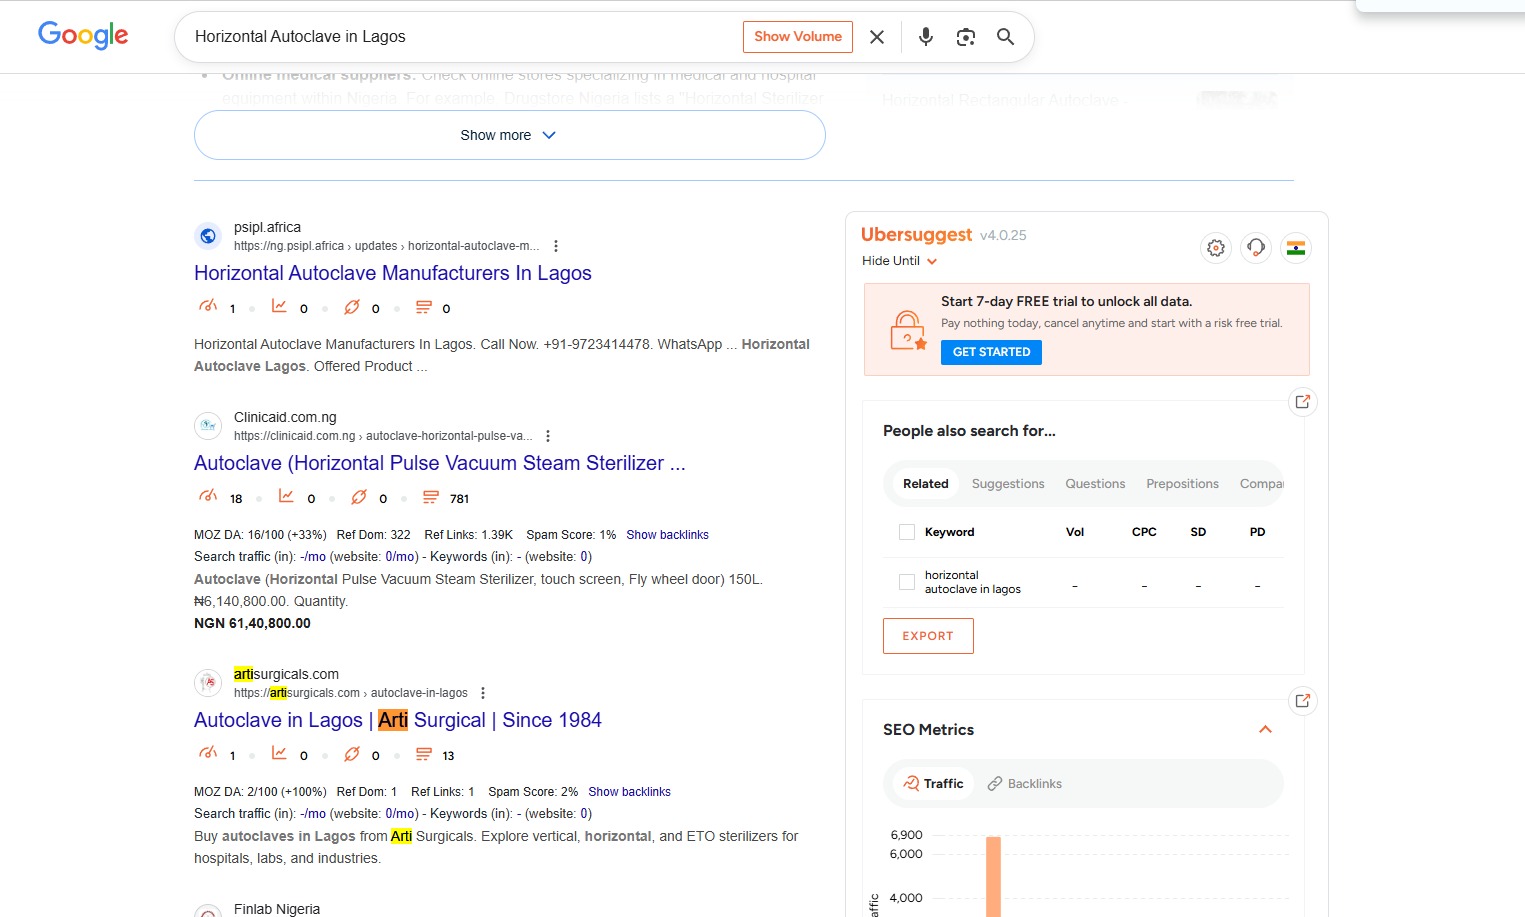
Task: Click the 'horizontal autoclave in lagos' keyword text
Action: tap(973, 582)
